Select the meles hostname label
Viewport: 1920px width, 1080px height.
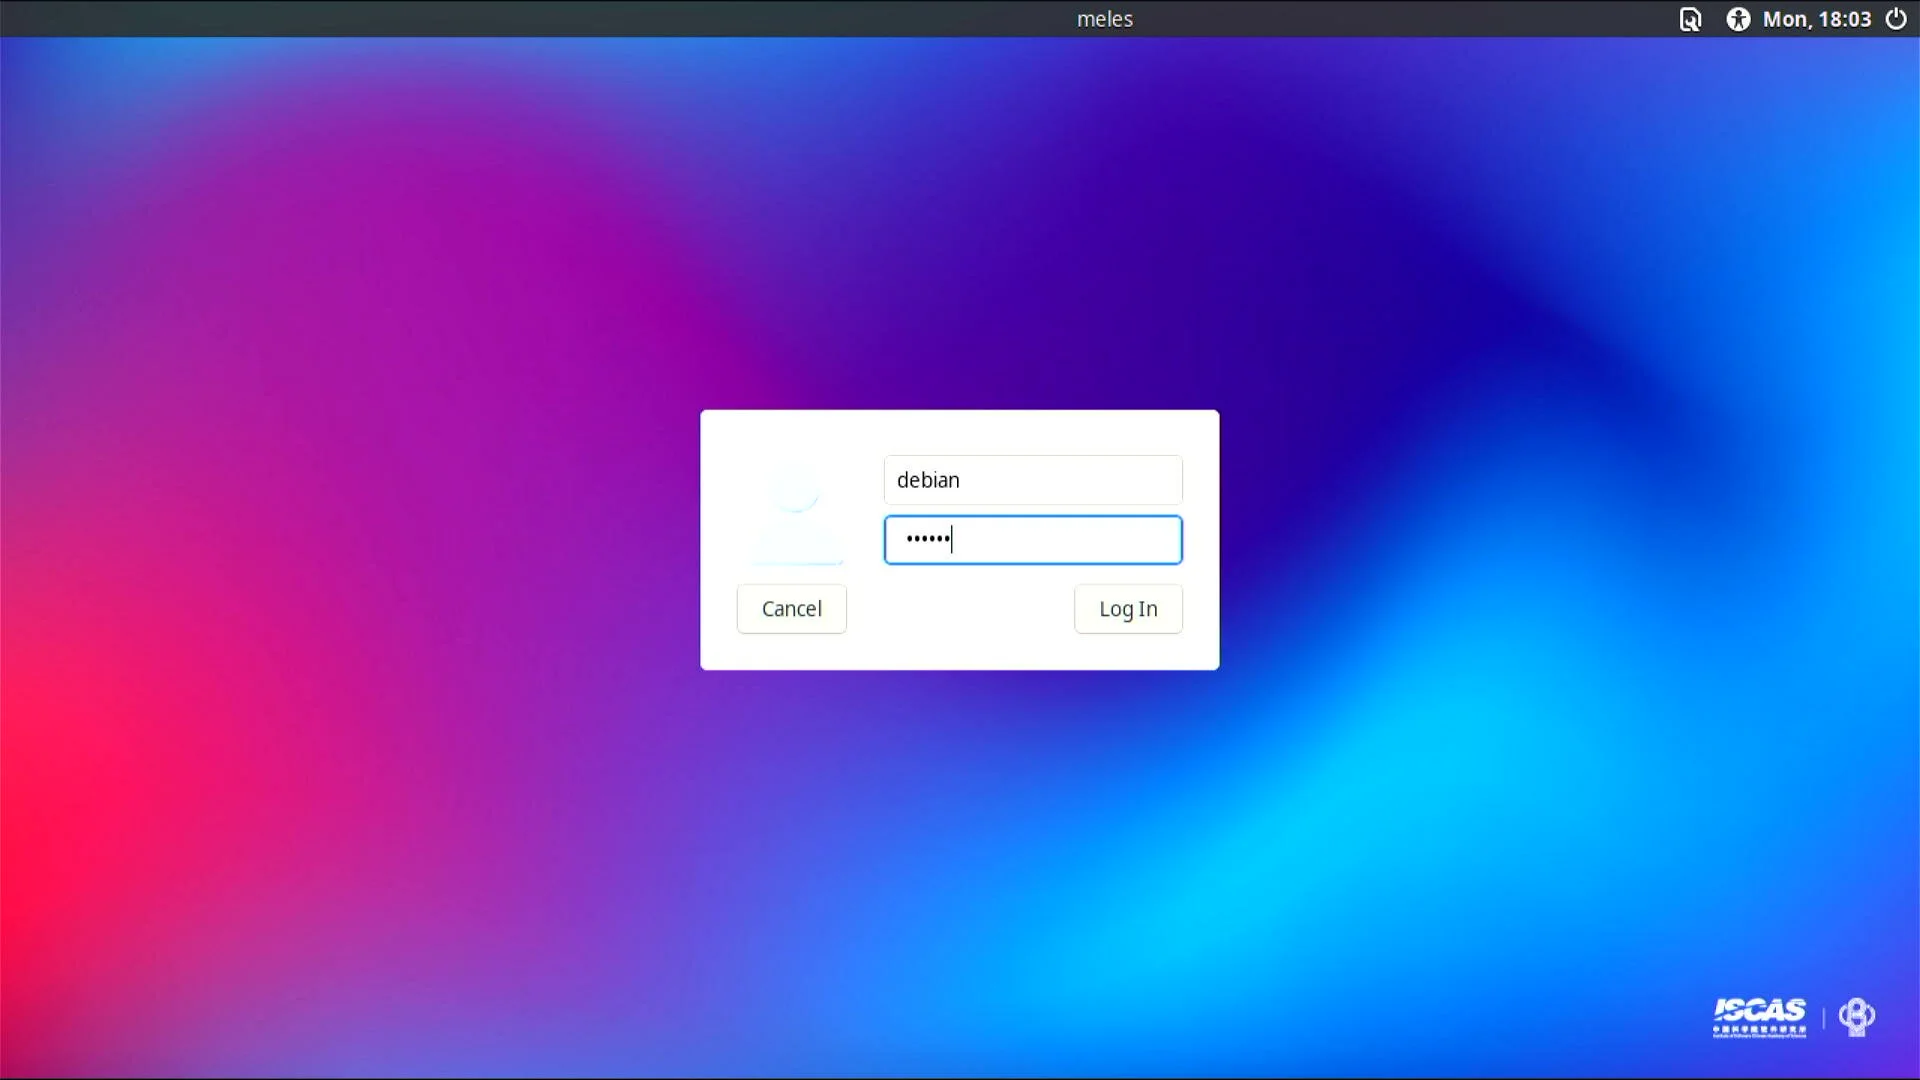click(1104, 19)
